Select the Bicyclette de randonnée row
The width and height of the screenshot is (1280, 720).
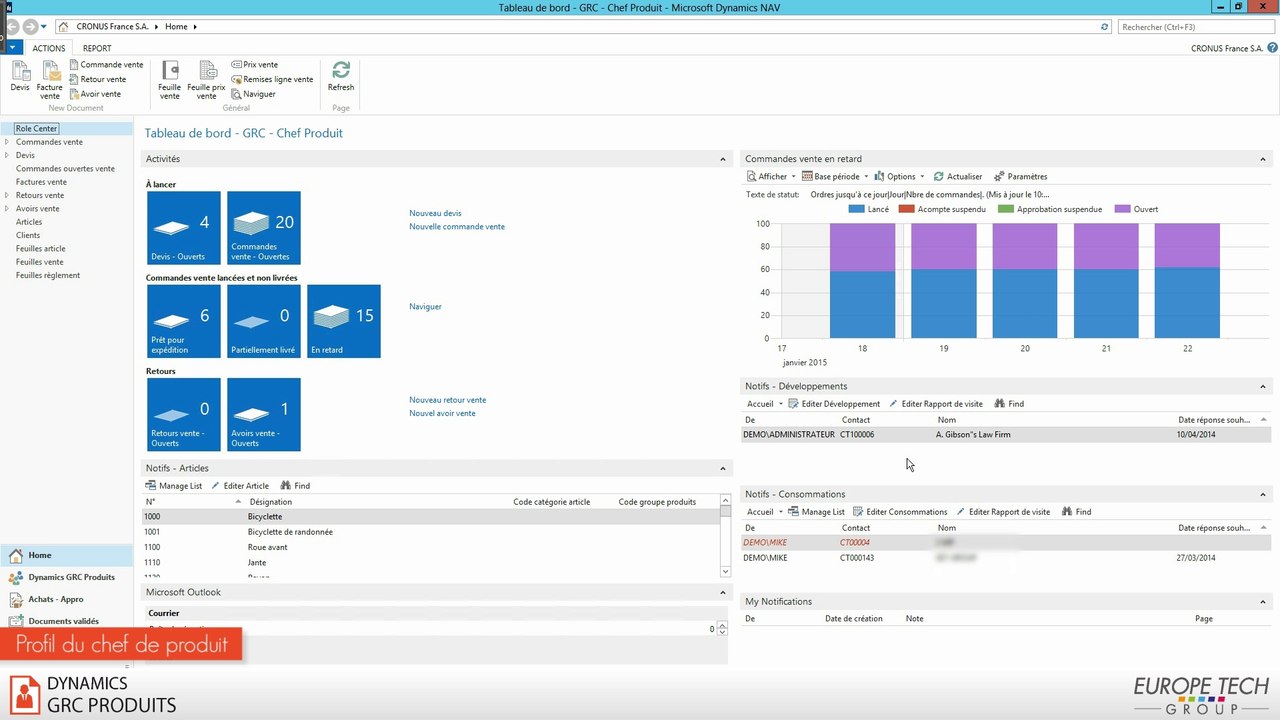pyautogui.click(x=430, y=532)
